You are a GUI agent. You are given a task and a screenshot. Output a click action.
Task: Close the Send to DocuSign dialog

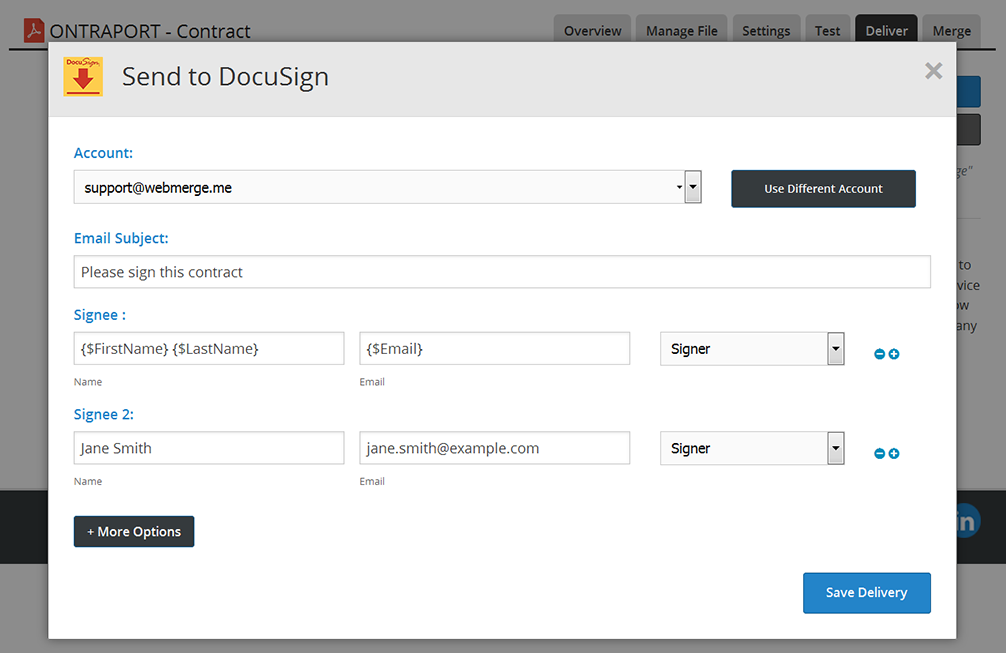click(933, 70)
